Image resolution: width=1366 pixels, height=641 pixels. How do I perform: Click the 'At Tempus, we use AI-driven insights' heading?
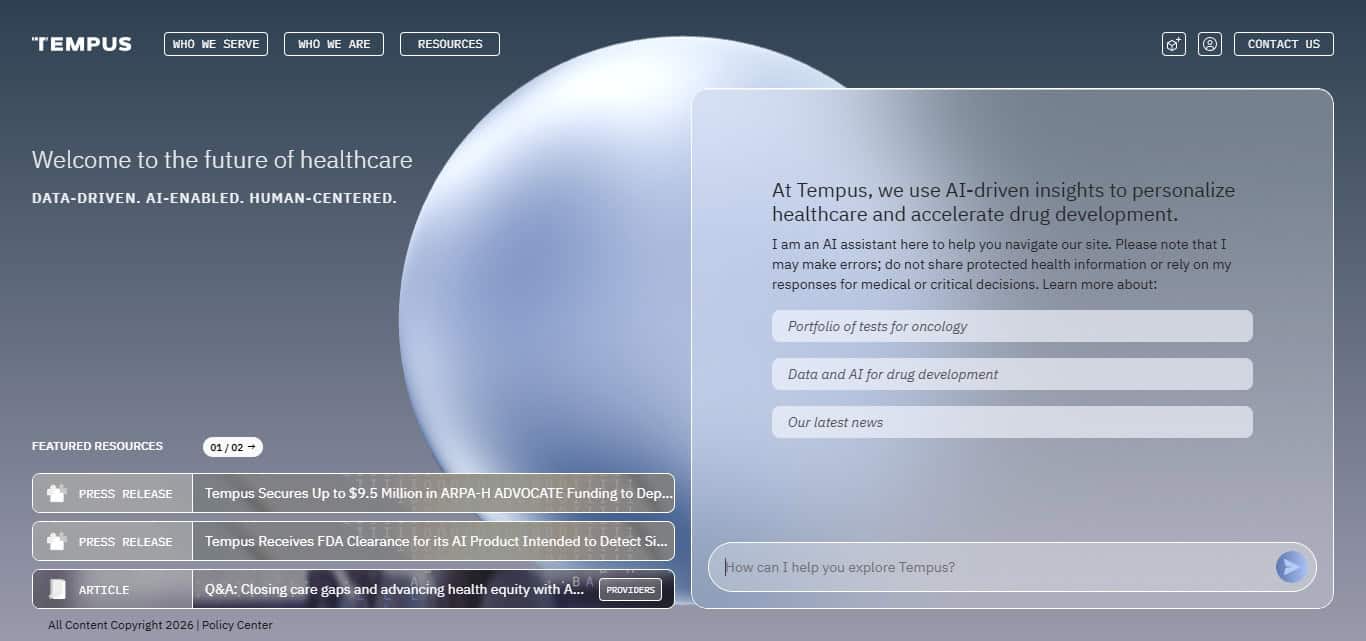[x=1003, y=202]
